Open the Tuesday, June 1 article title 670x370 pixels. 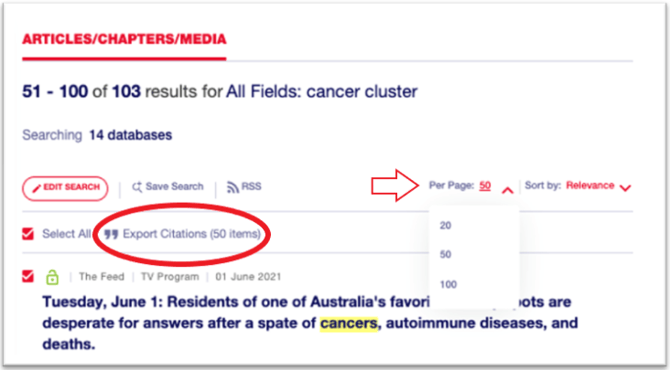click(x=310, y=323)
